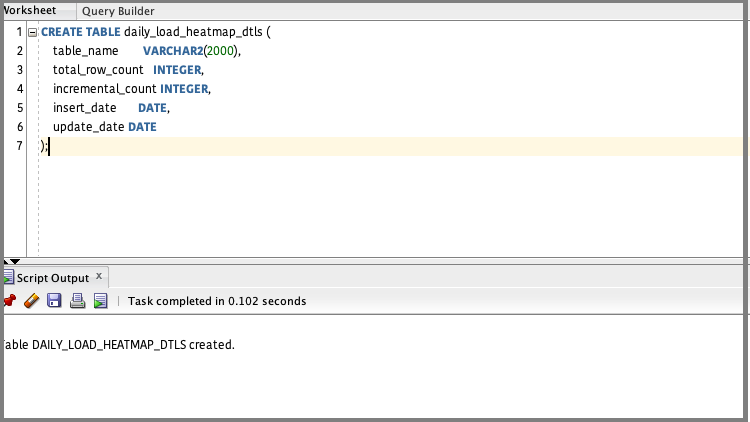Select the Worksheet tab
The height and width of the screenshot is (422, 750).
[30, 11]
